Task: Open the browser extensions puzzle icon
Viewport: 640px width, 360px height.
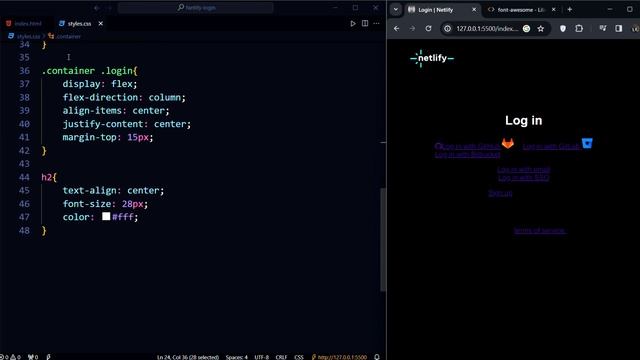Action: point(579,29)
